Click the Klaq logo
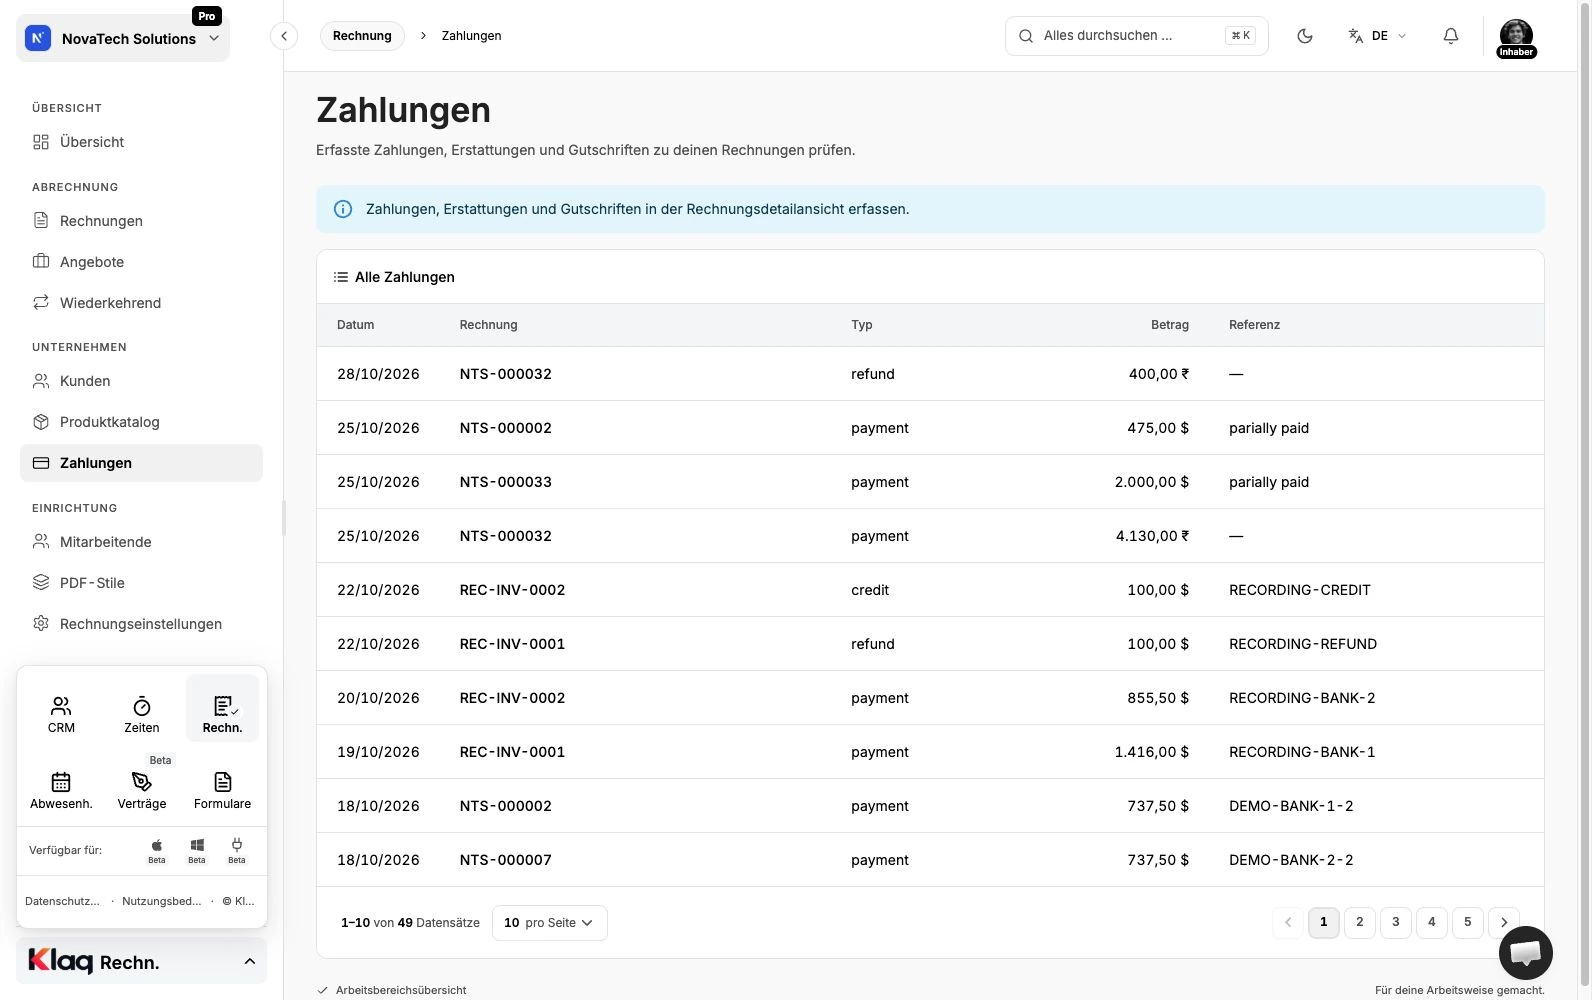The height and width of the screenshot is (1000, 1592). (60, 961)
